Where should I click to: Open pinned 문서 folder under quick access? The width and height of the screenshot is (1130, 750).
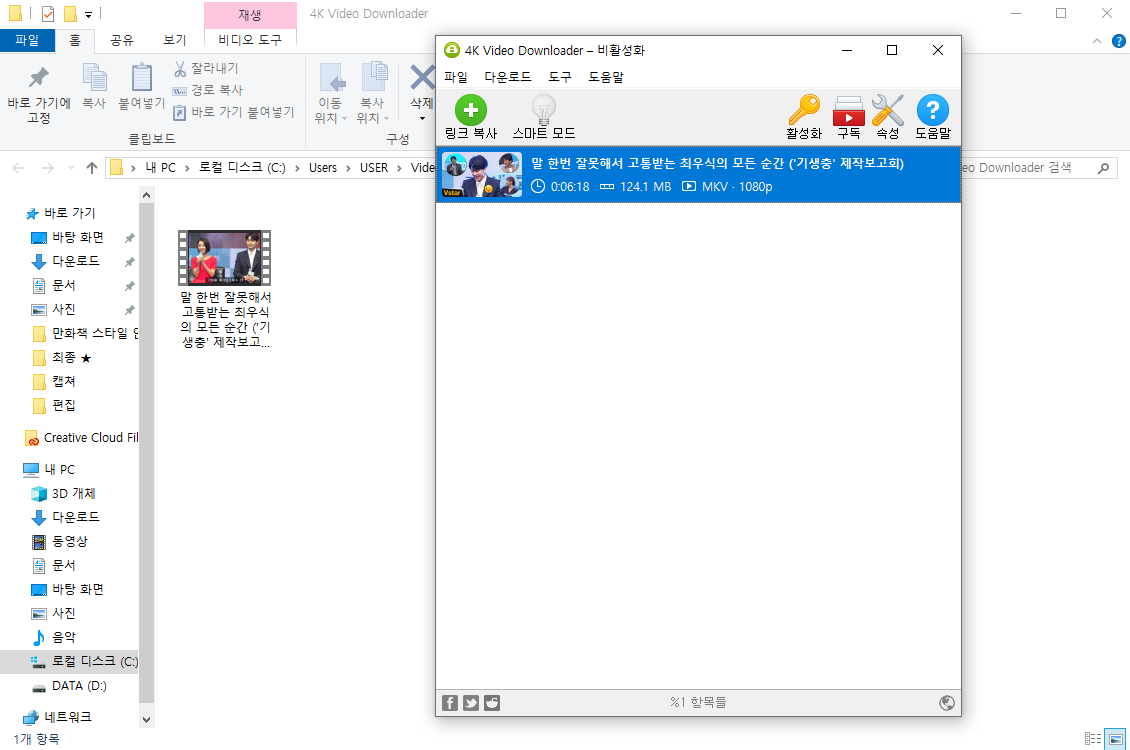[x=63, y=285]
